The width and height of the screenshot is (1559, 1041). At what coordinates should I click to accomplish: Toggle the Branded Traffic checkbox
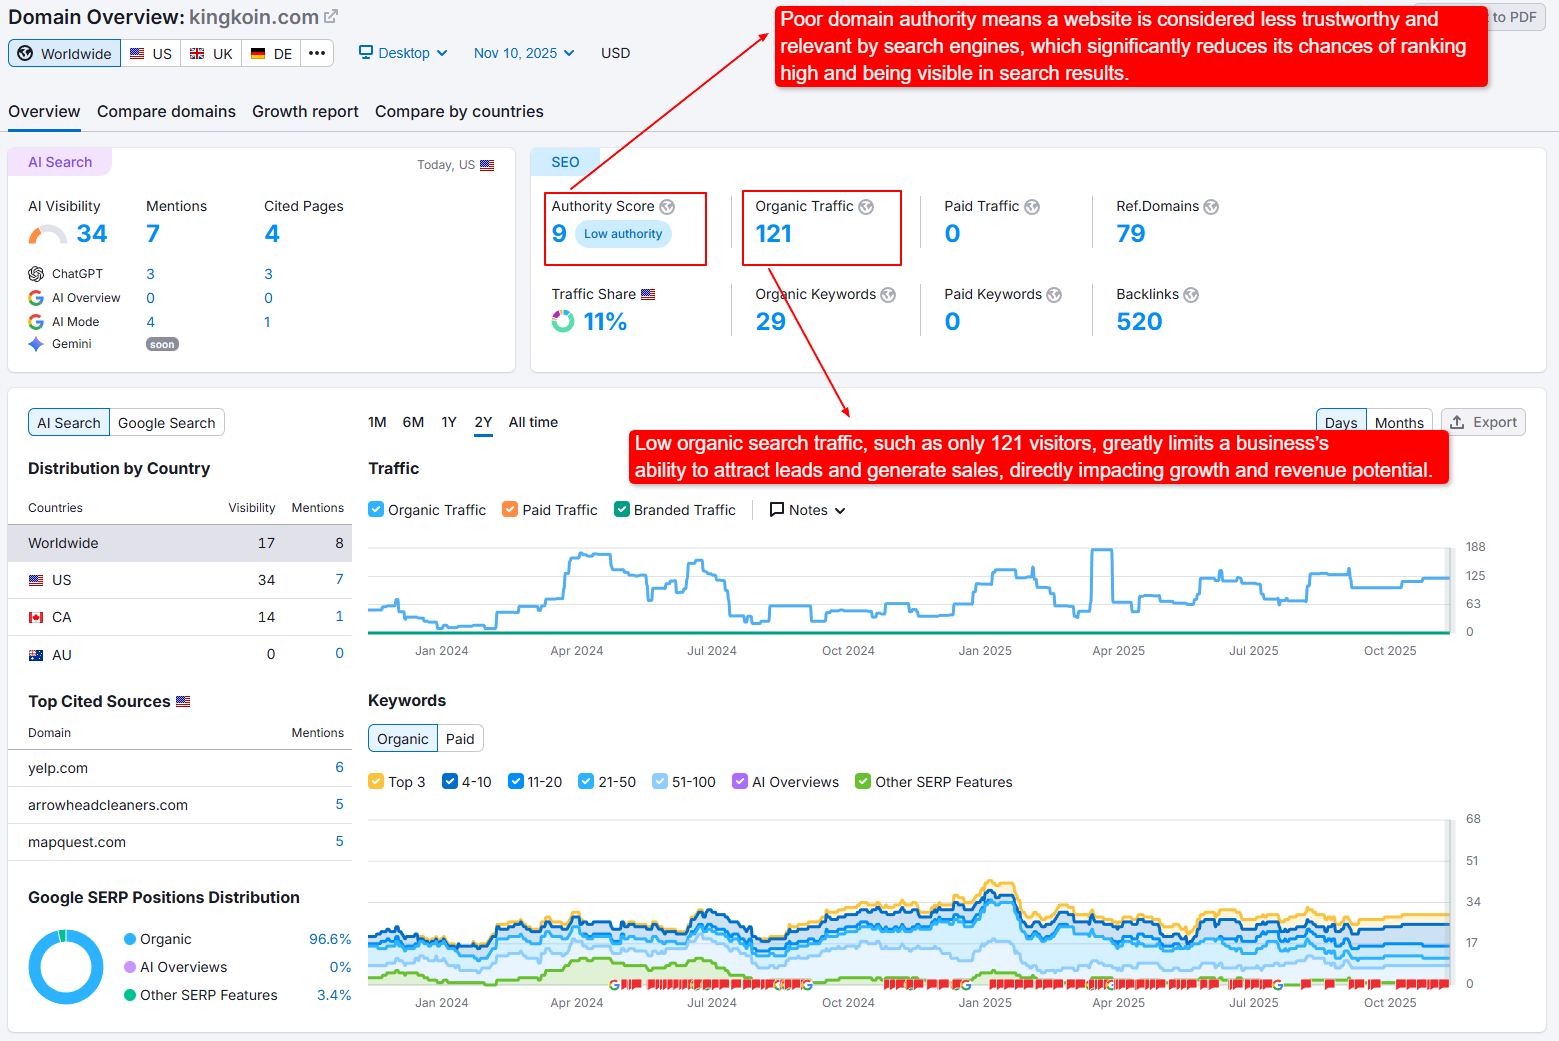pos(622,510)
